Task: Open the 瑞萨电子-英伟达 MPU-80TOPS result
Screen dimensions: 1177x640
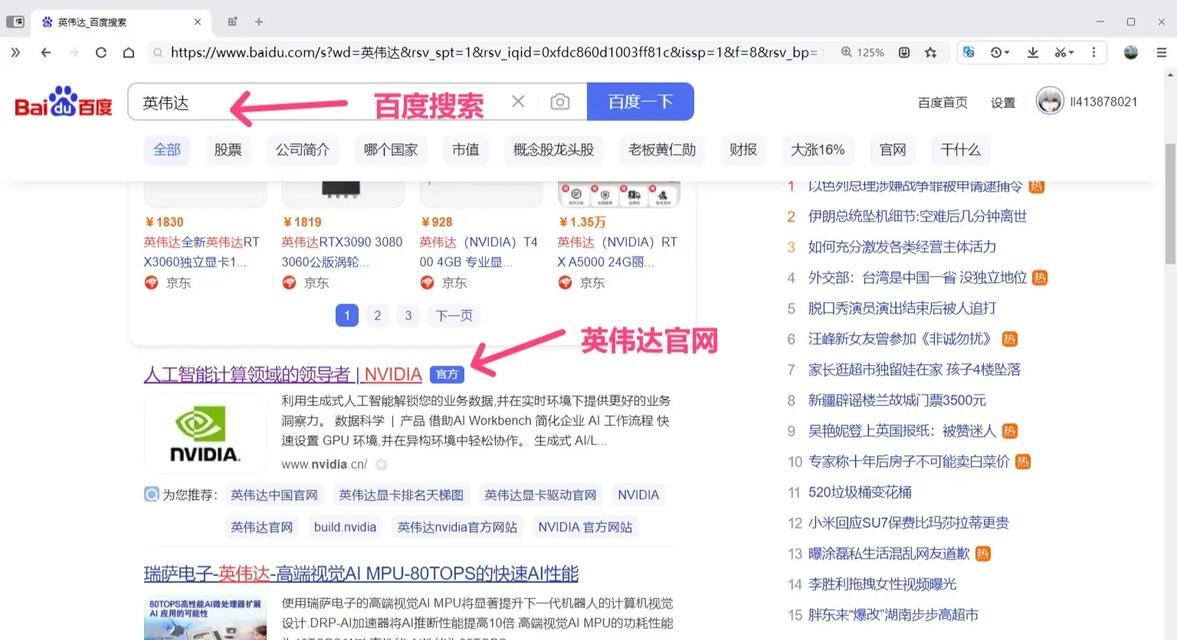Action: [361, 574]
